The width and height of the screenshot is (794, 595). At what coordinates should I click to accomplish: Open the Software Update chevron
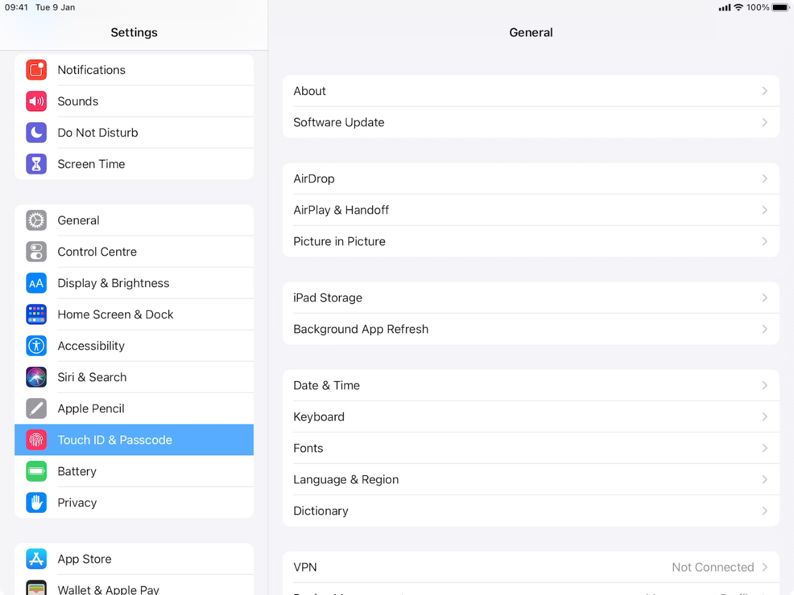[x=765, y=123]
